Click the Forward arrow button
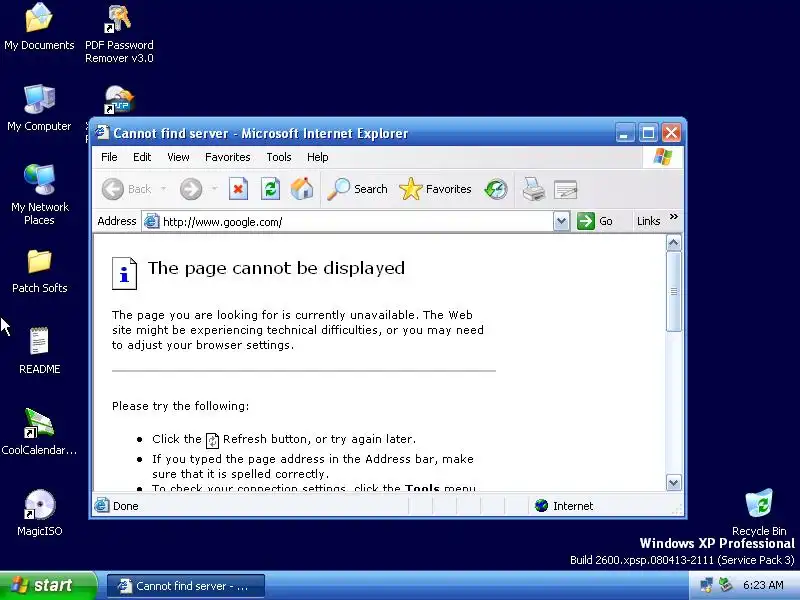The width and height of the screenshot is (800, 600). click(x=191, y=189)
